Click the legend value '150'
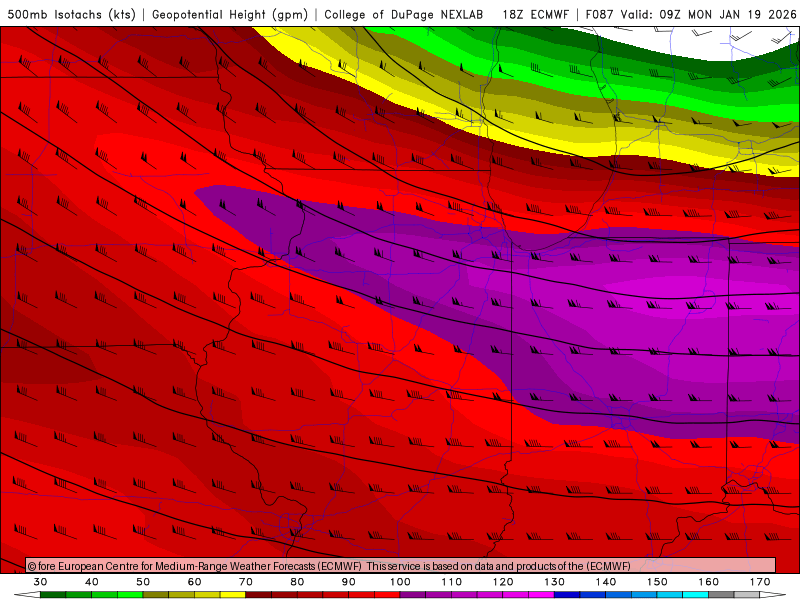The image size is (800, 600). click(657, 582)
